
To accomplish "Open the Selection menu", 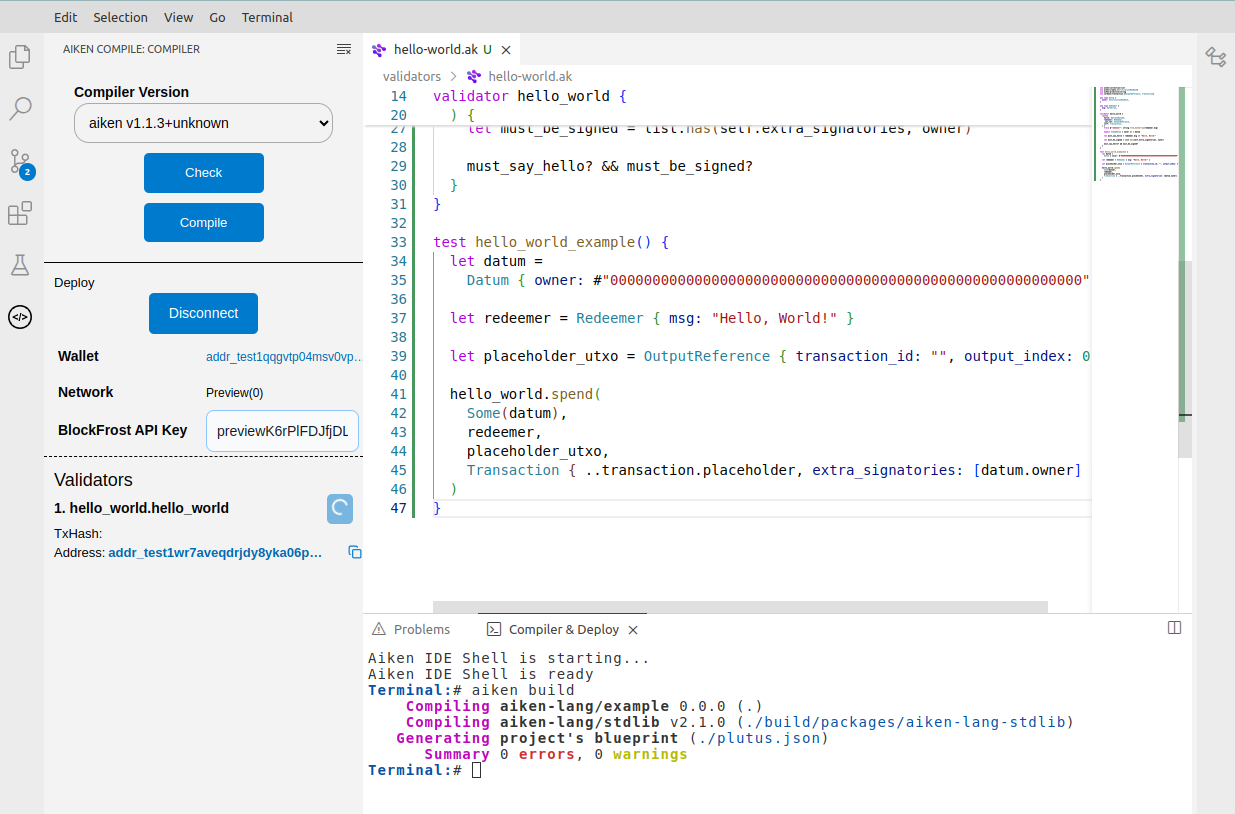I will point(120,17).
